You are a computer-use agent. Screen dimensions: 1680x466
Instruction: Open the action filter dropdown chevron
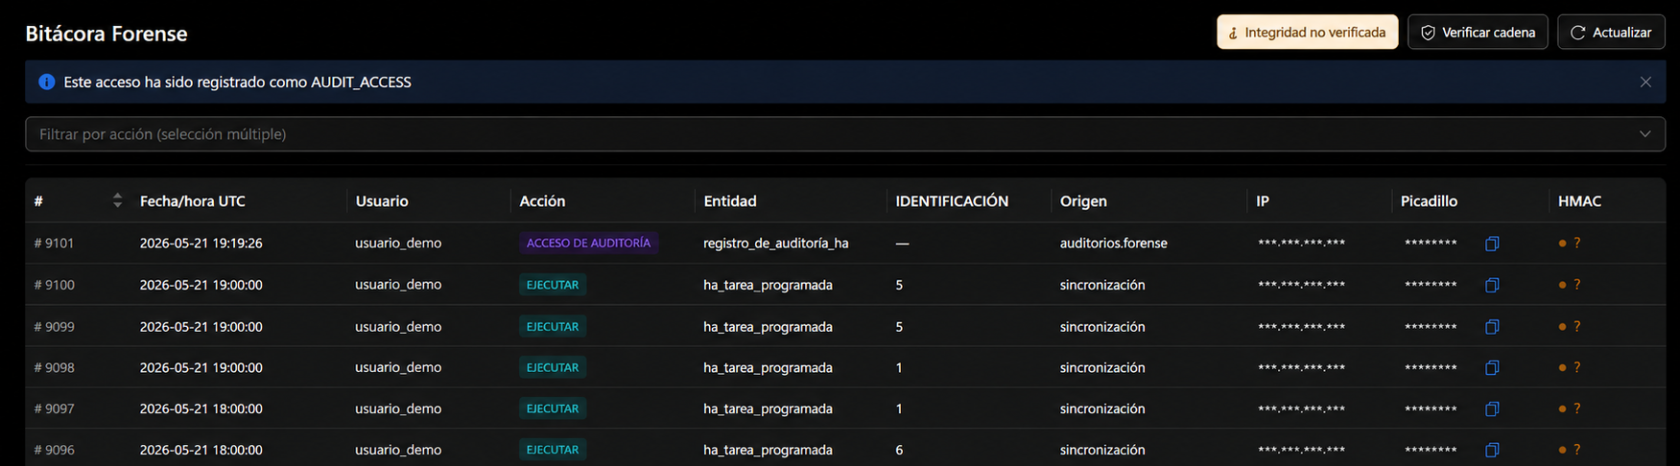(1645, 134)
